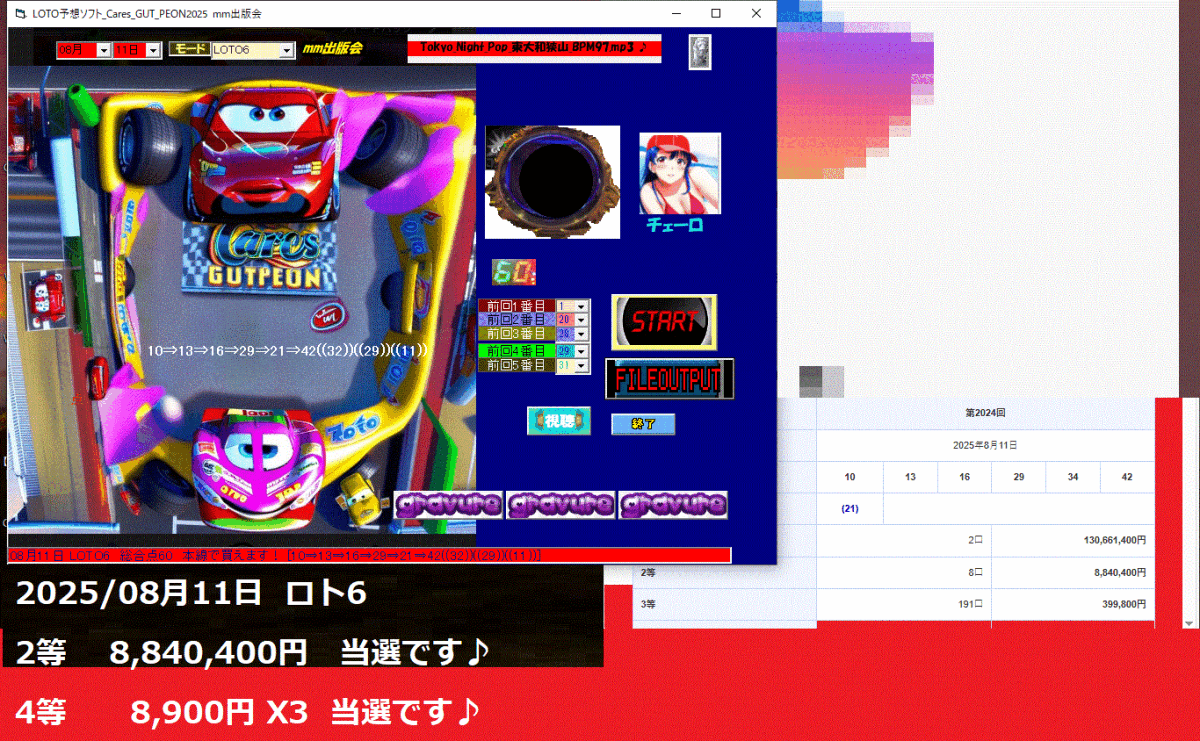Click date 2025年8月11日 in results table

click(985, 445)
